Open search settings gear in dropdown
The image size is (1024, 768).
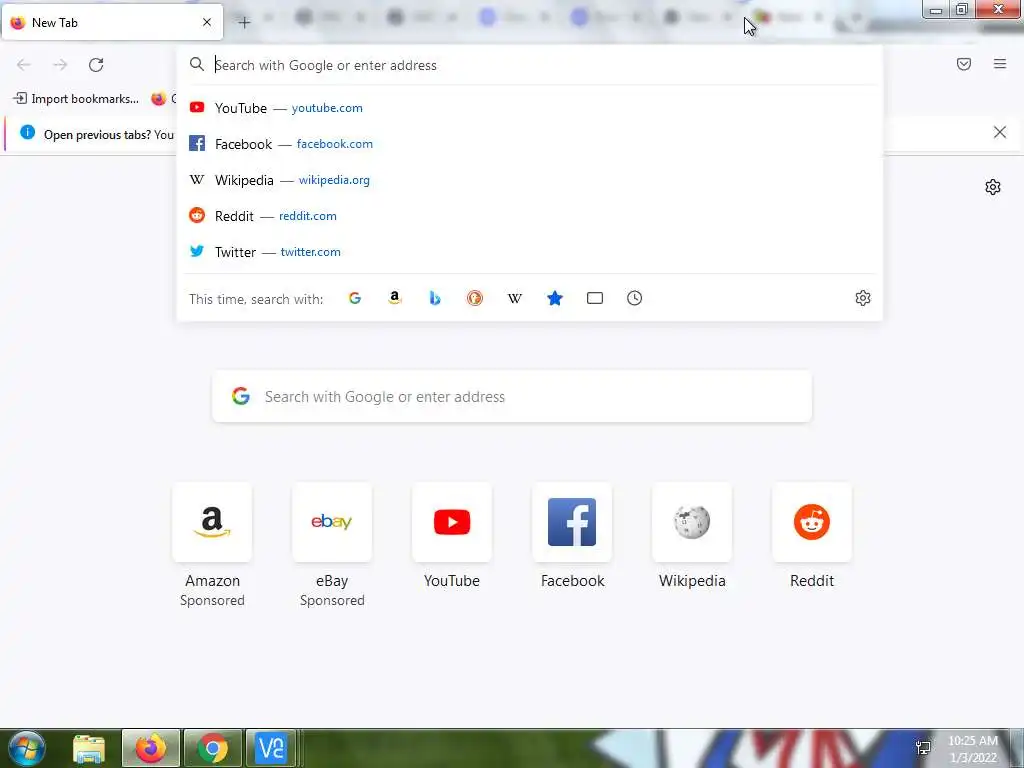point(863,298)
